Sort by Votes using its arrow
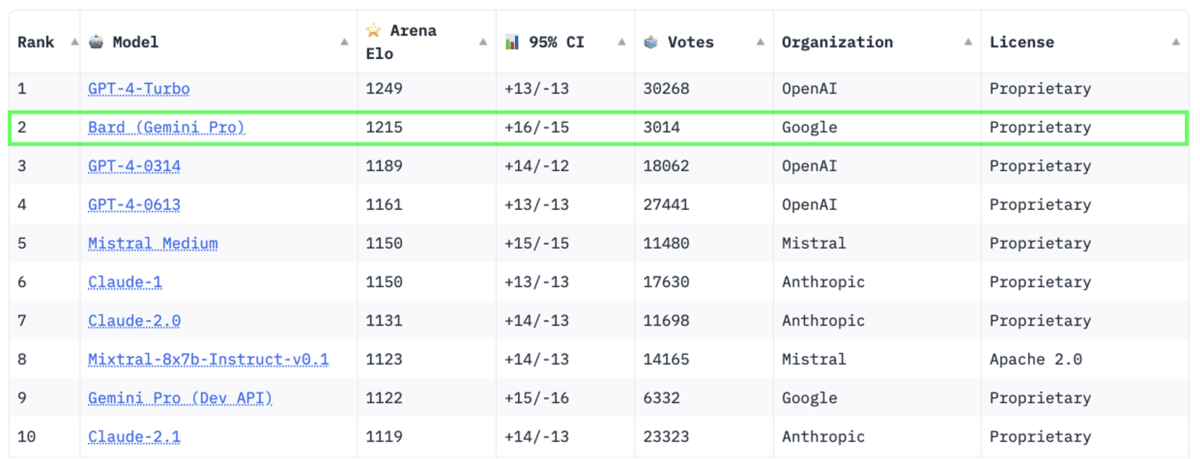The width and height of the screenshot is (1200, 459). [761, 42]
